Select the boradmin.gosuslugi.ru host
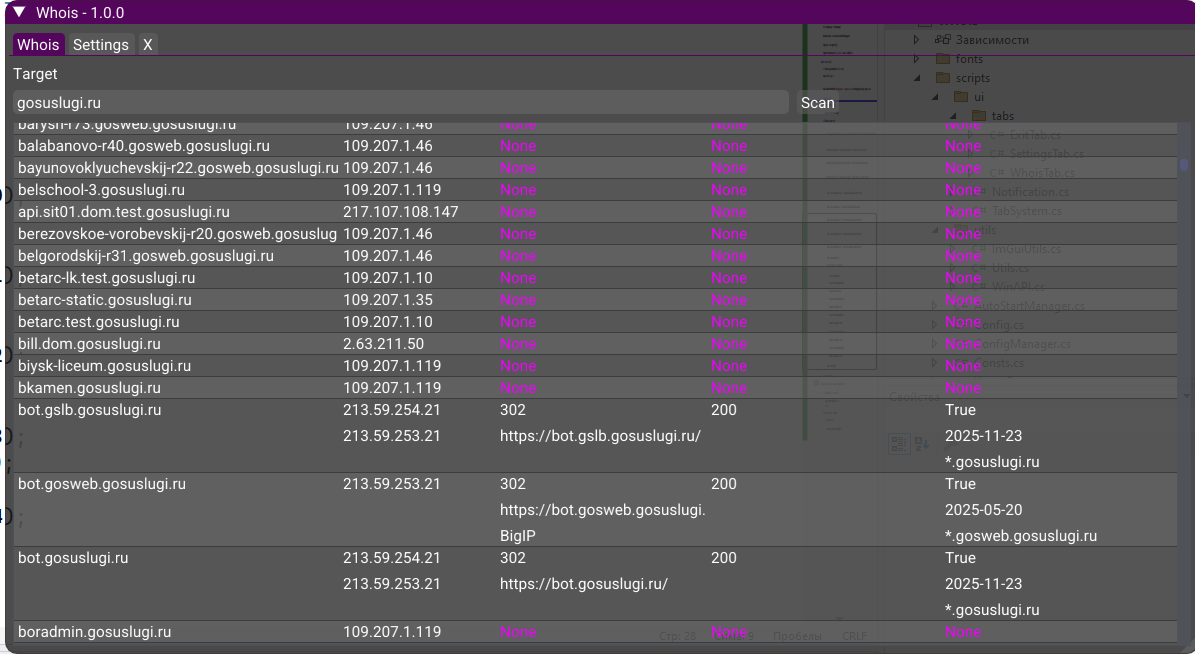Image resolution: width=1195 pixels, height=654 pixels. coord(95,632)
